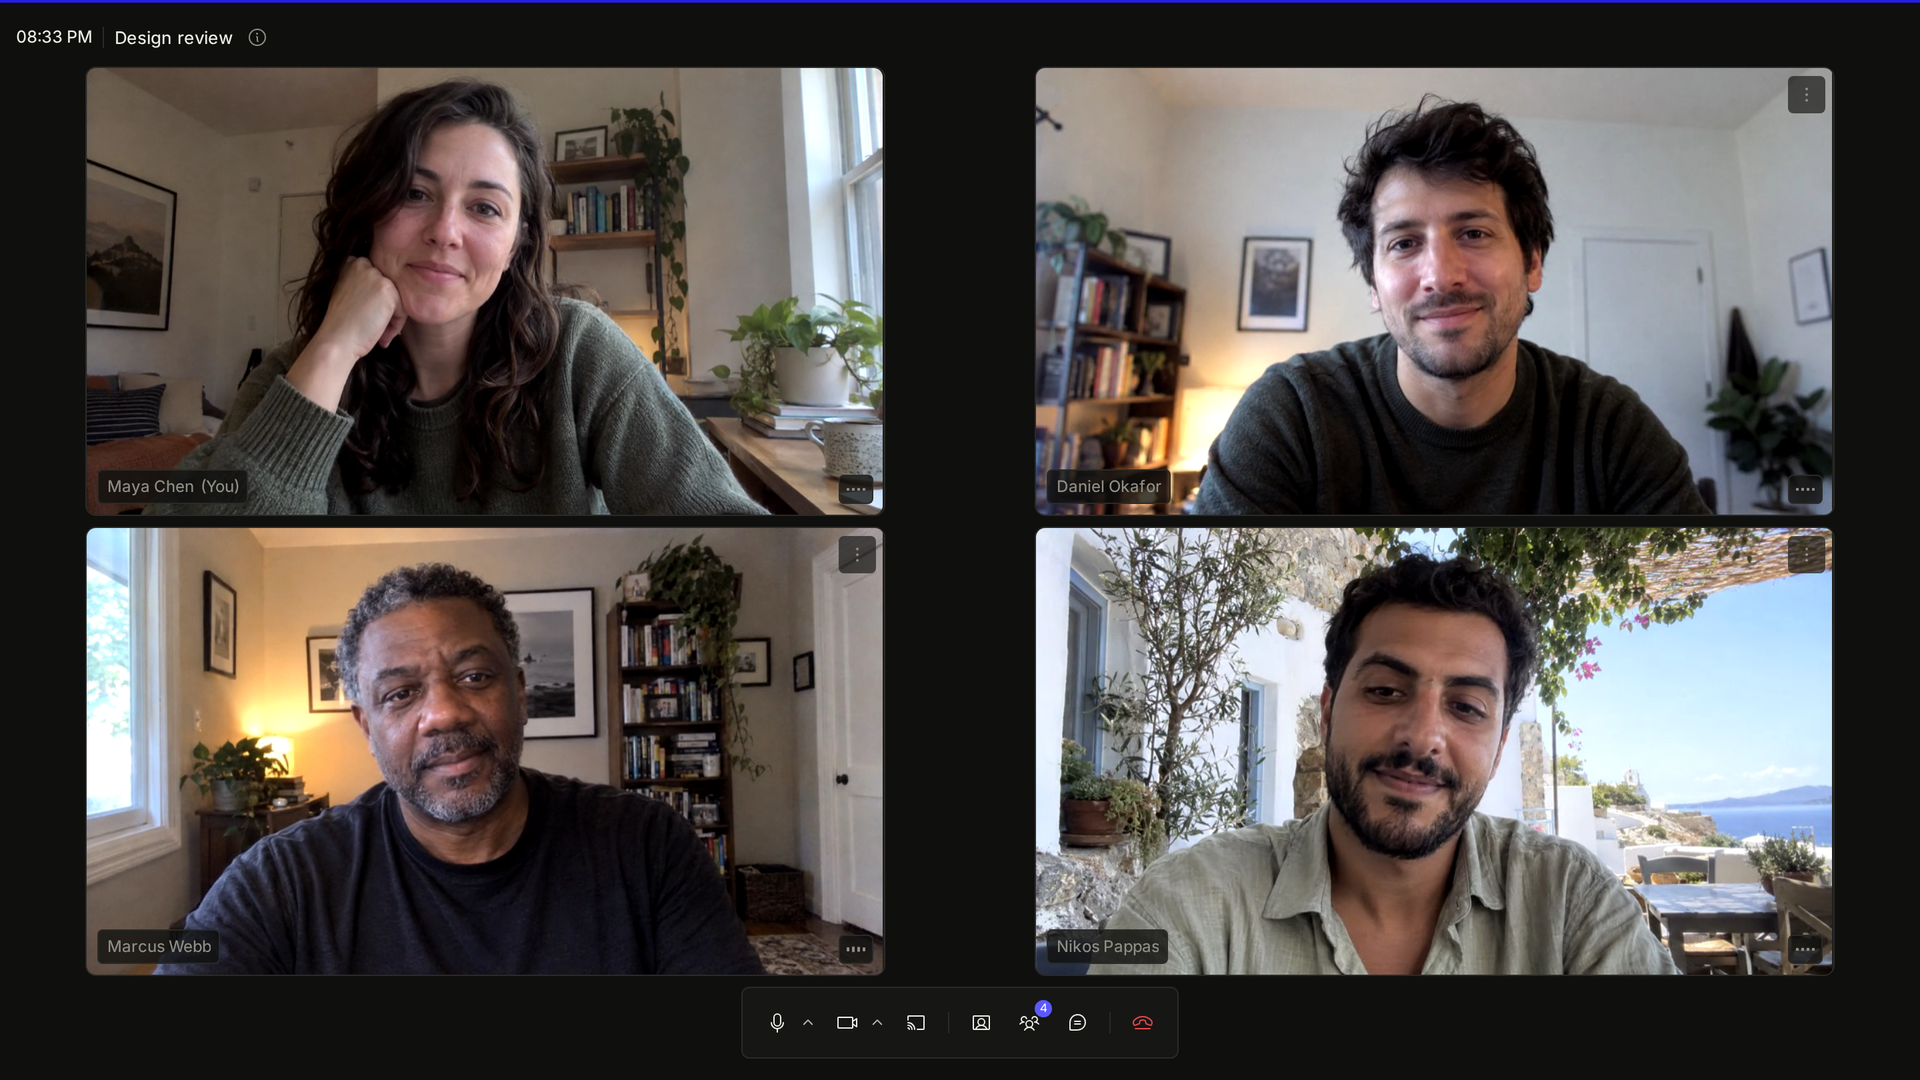The image size is (1920, 1080).
Task: Open vertical dots menu on Nikos Pappas tile
Action: tap(1806, 555)
